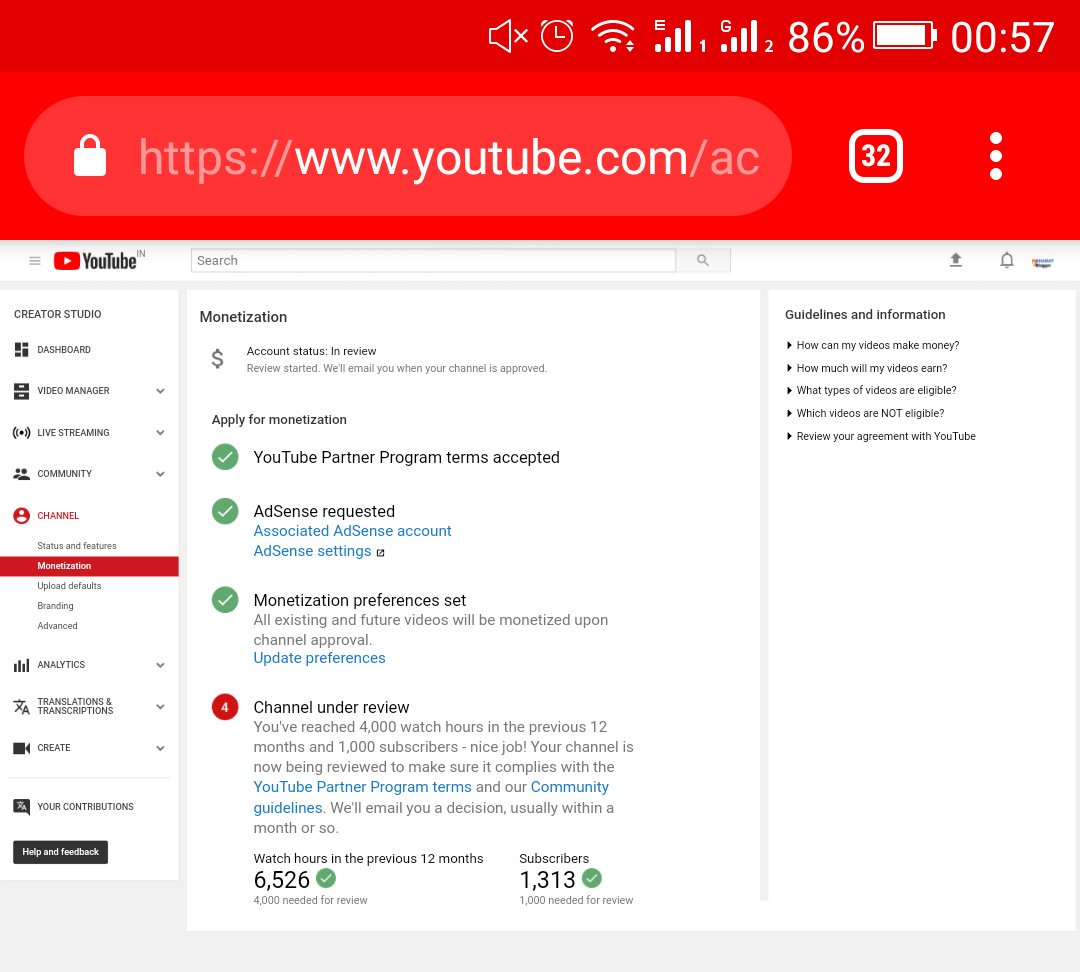Click 'Account status: In review' text
This screenshot has height=972, width=1080.
tap(311, 351)
